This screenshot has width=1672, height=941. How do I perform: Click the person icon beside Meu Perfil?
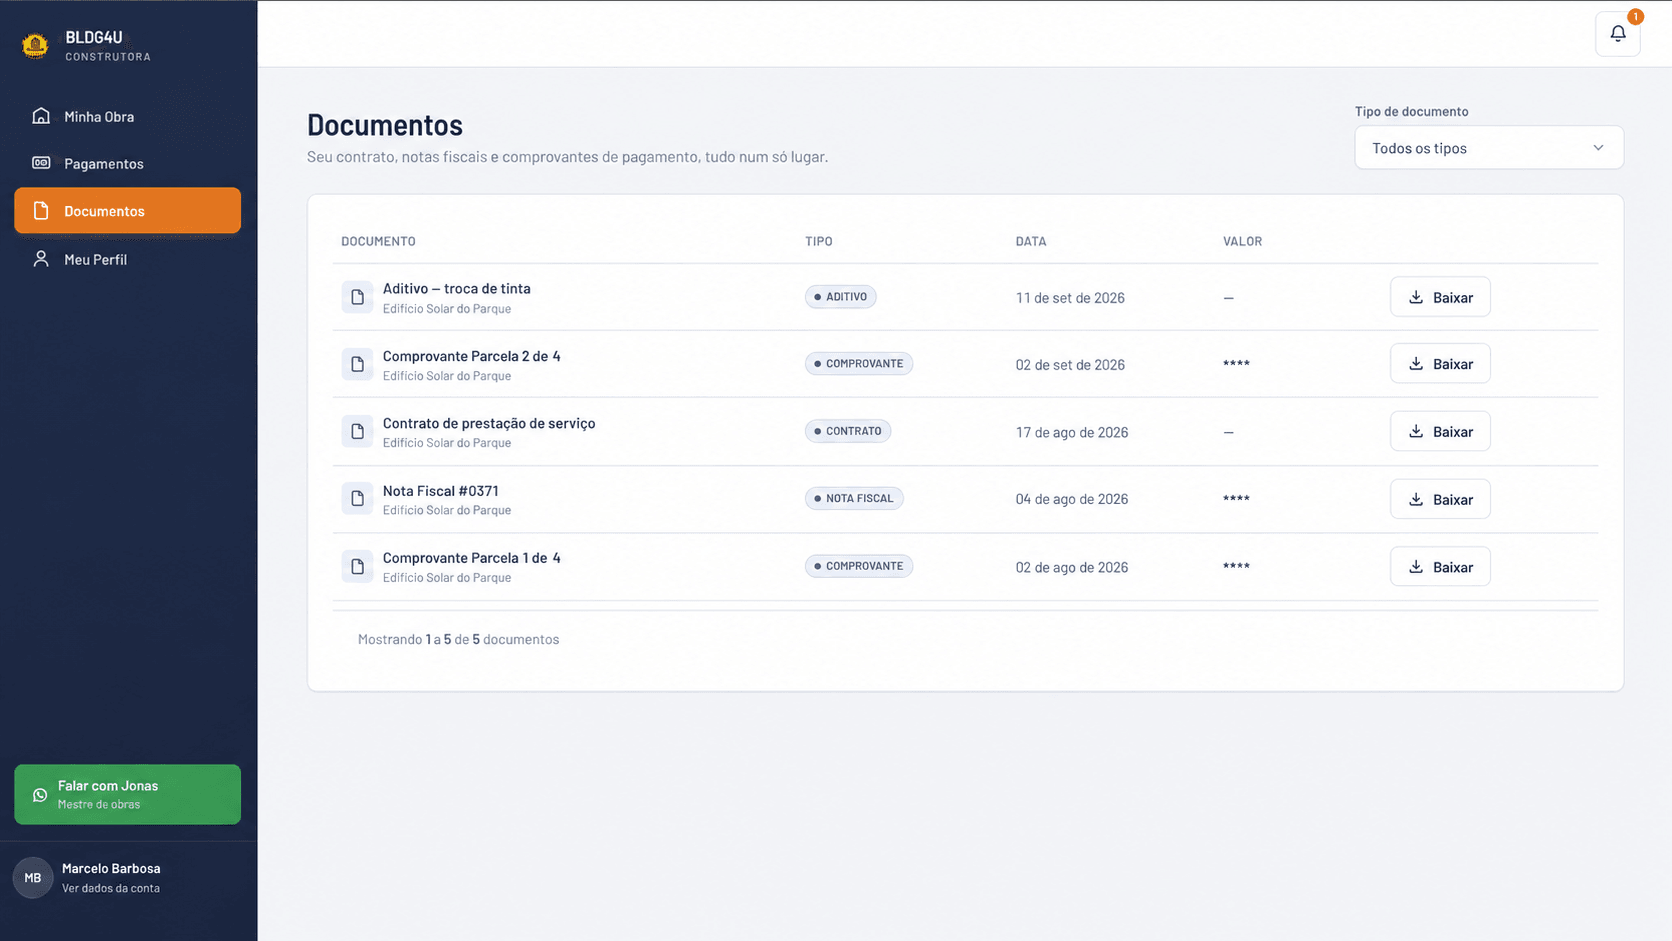[41, 259]
